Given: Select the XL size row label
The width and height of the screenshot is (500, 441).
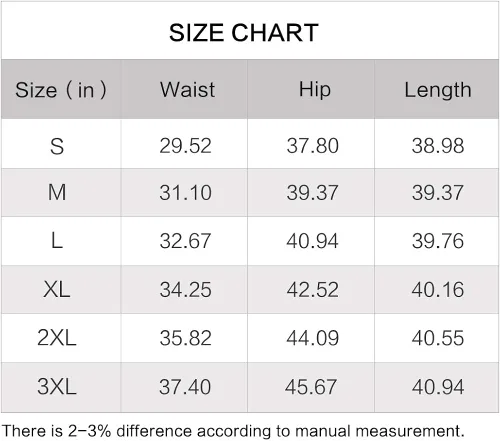Looking at the screenshot, I should tap(57, 289).
